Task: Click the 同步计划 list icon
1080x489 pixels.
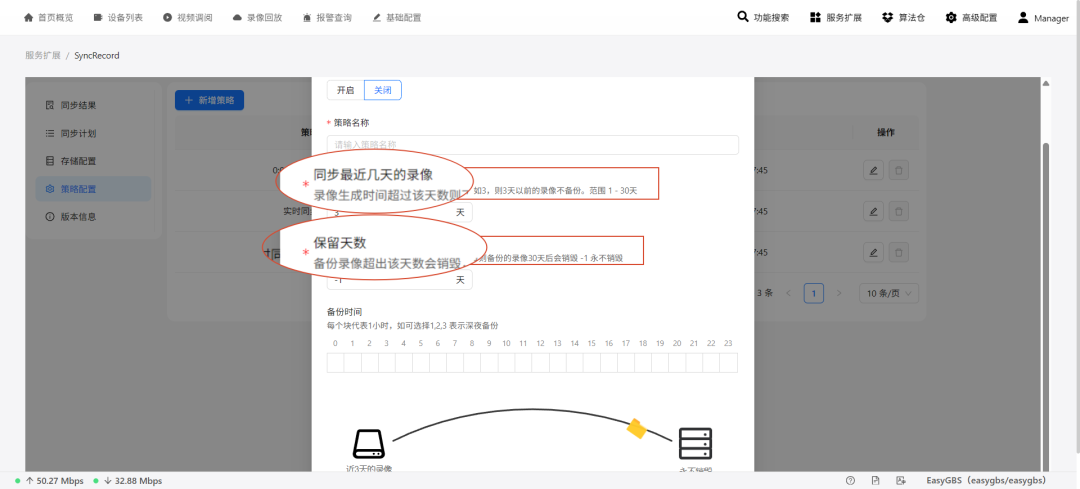Action: tap(50, 134)
